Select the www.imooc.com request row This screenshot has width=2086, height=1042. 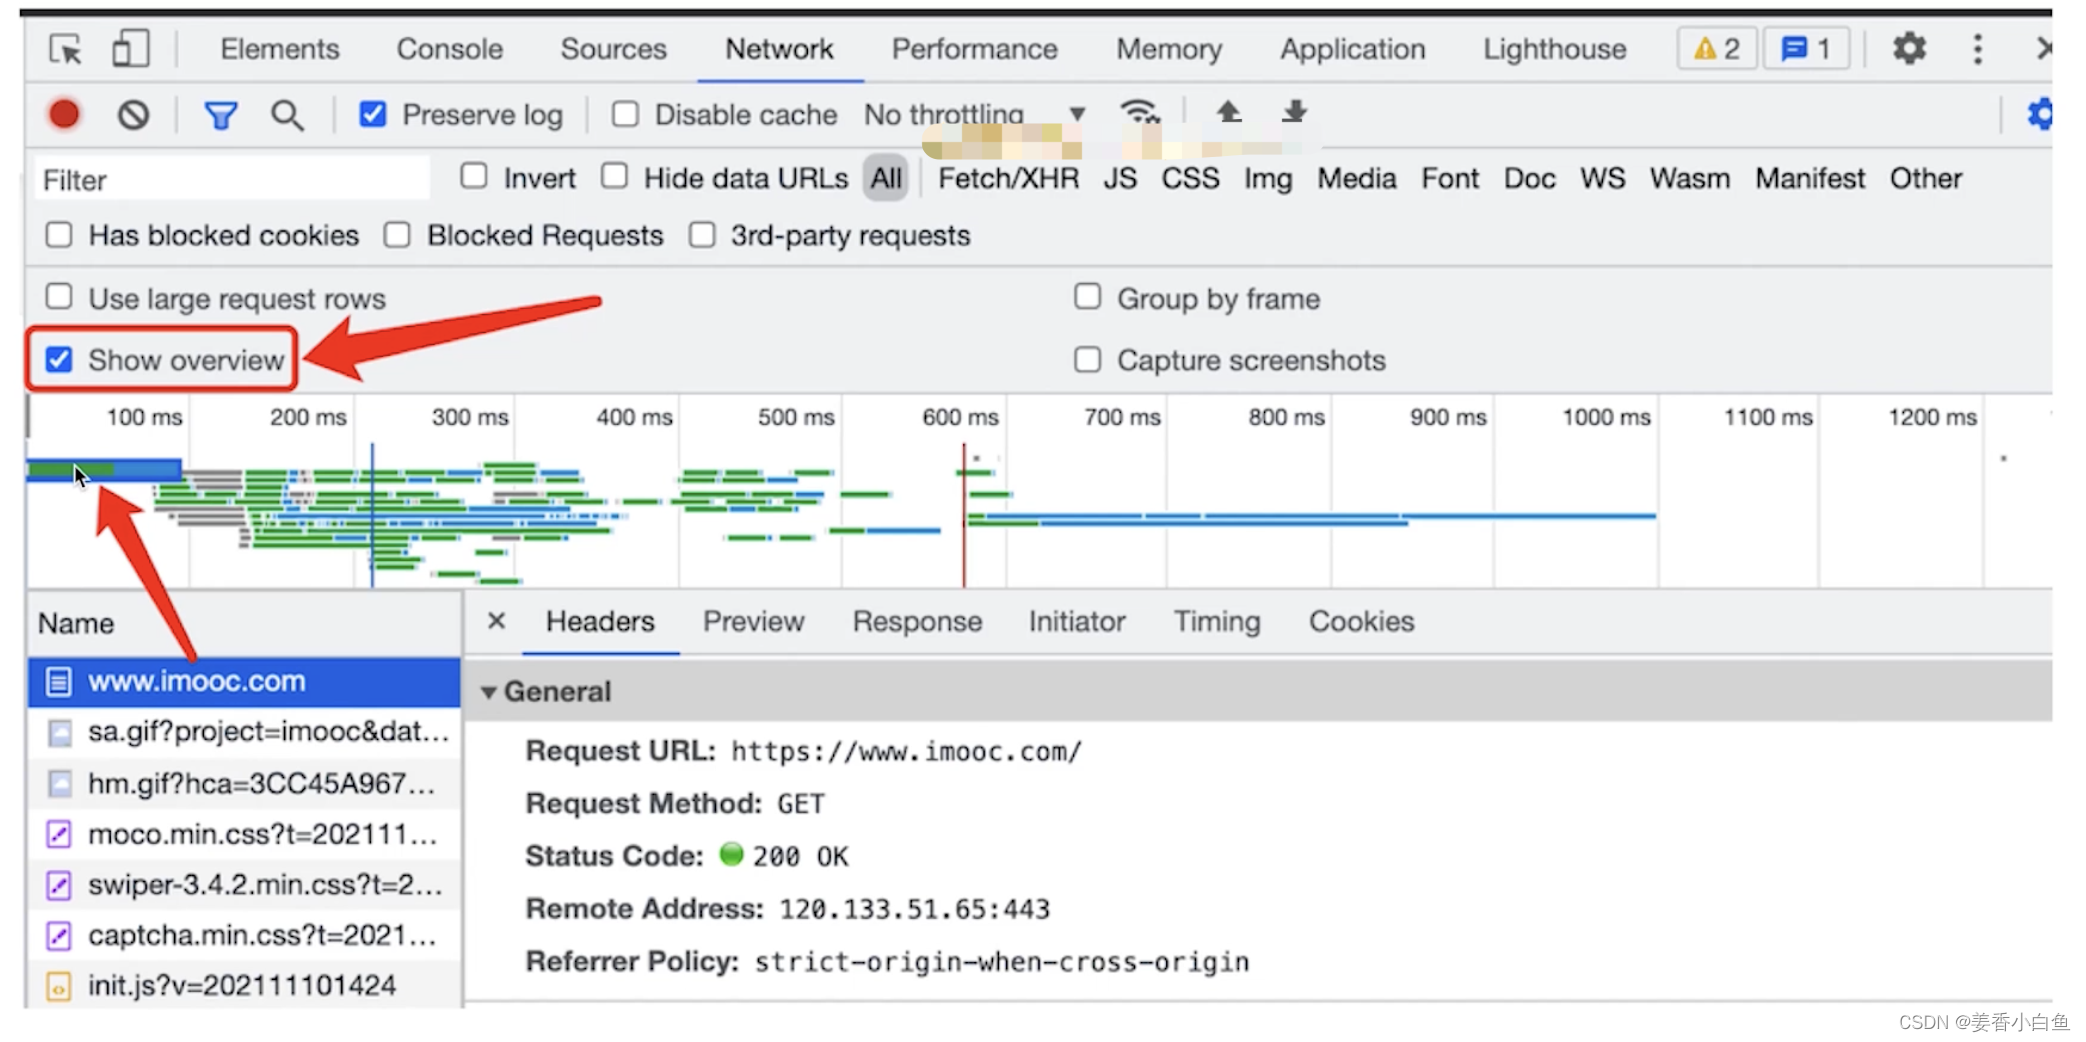click(244, 682)
